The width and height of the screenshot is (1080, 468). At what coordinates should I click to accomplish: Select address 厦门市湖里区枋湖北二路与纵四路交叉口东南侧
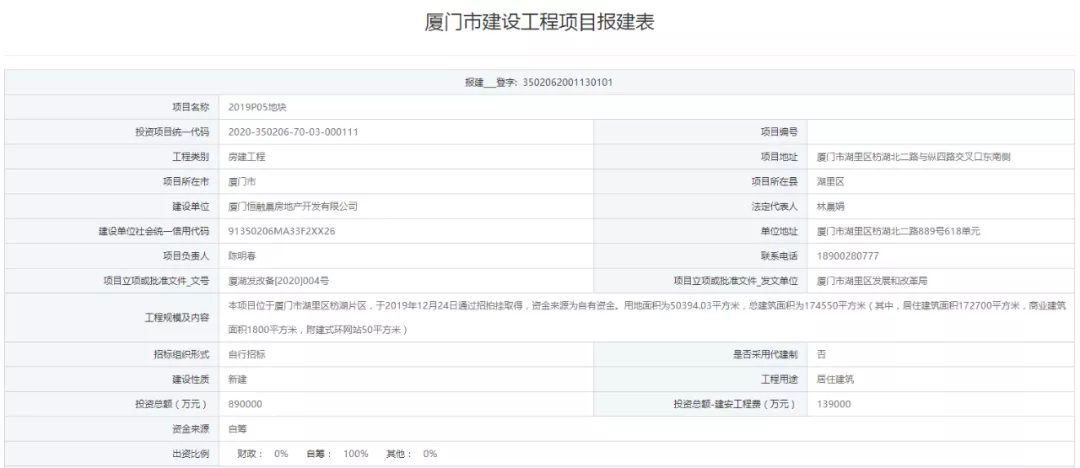pyautogui.click(x=913, y=157)
